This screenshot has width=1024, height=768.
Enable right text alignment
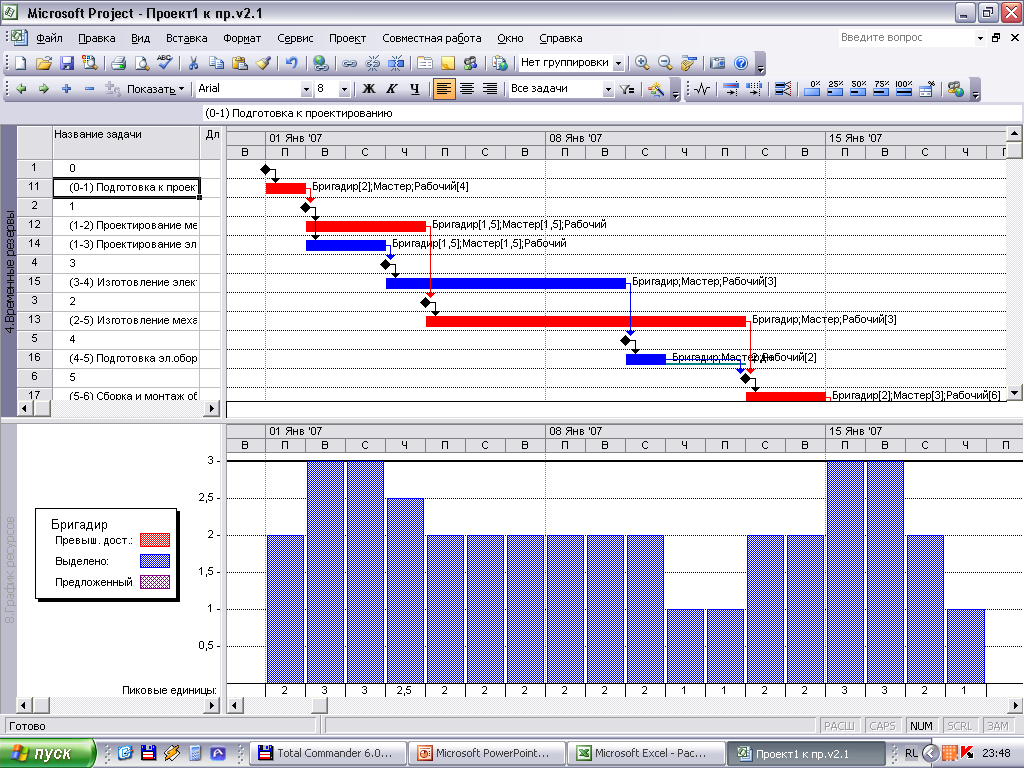pyautogui.click(x=490, y=89)
